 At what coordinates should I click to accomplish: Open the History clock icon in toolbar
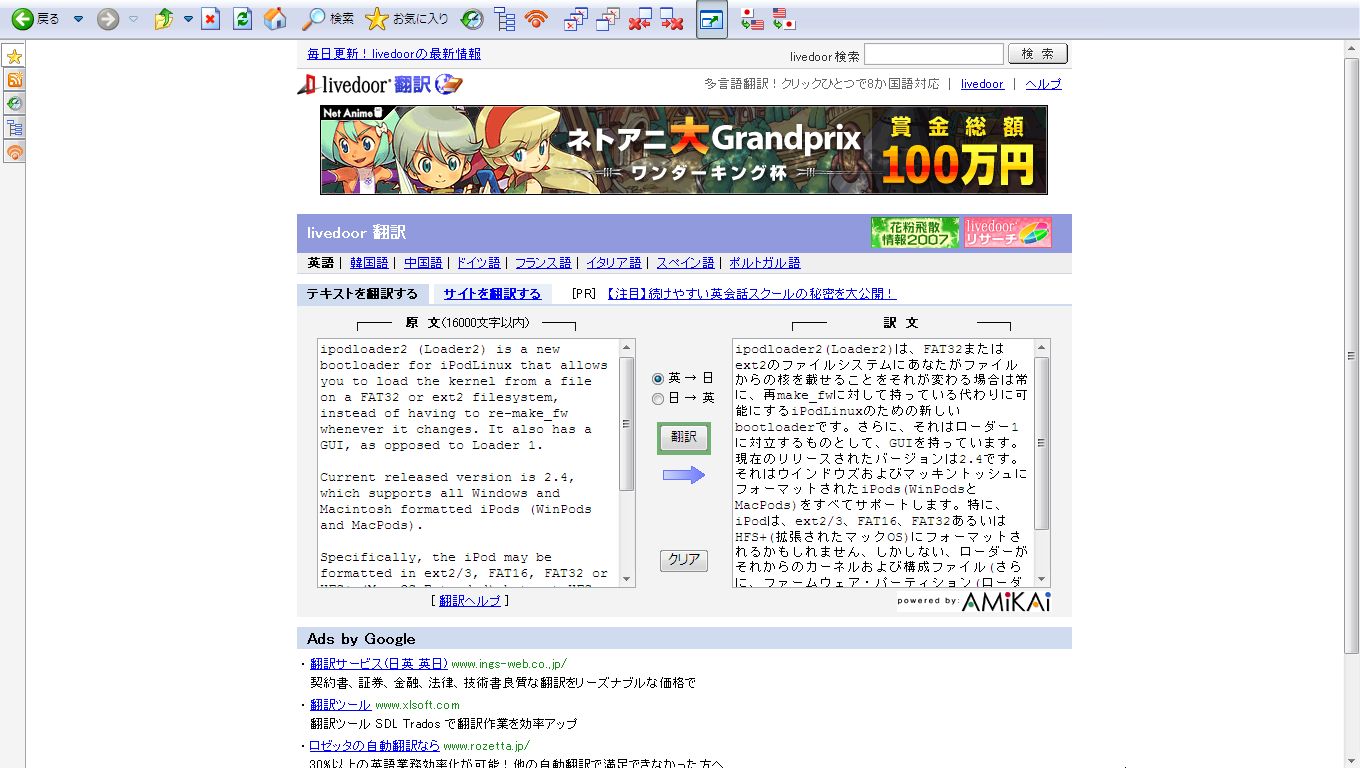click(x=471, y=18)
